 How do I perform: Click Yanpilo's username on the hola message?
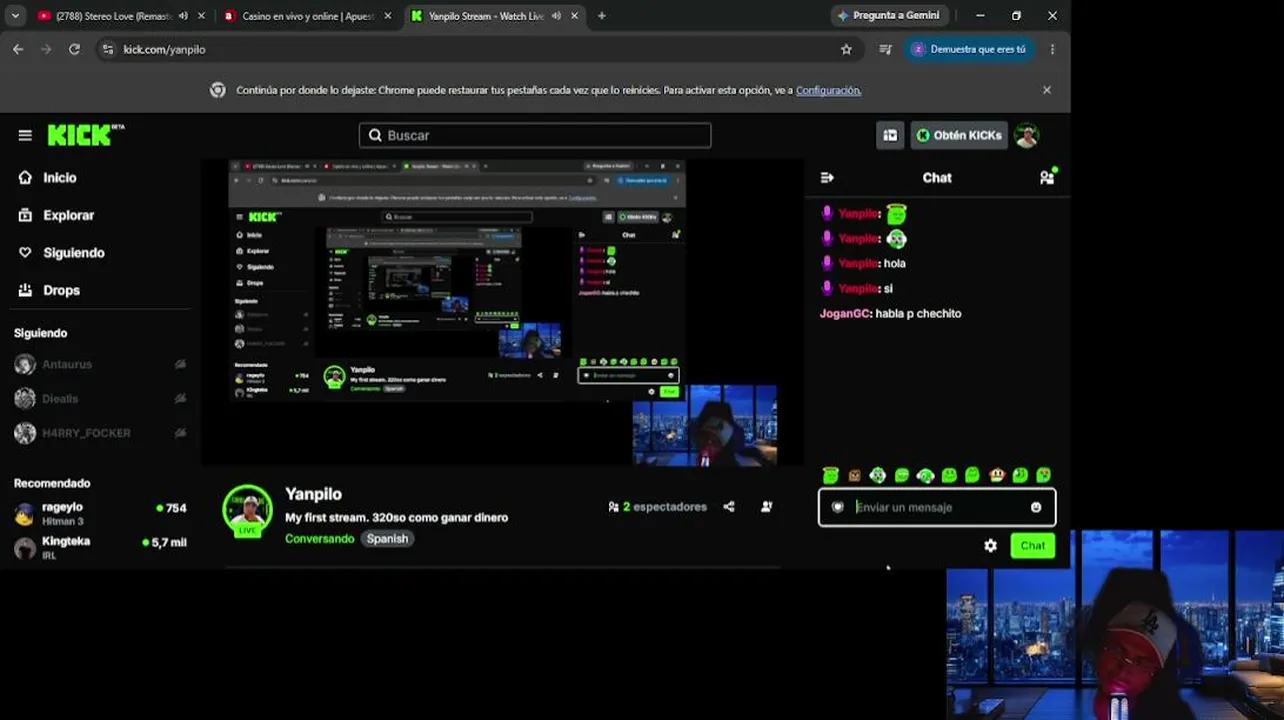(x=858, y=264)
